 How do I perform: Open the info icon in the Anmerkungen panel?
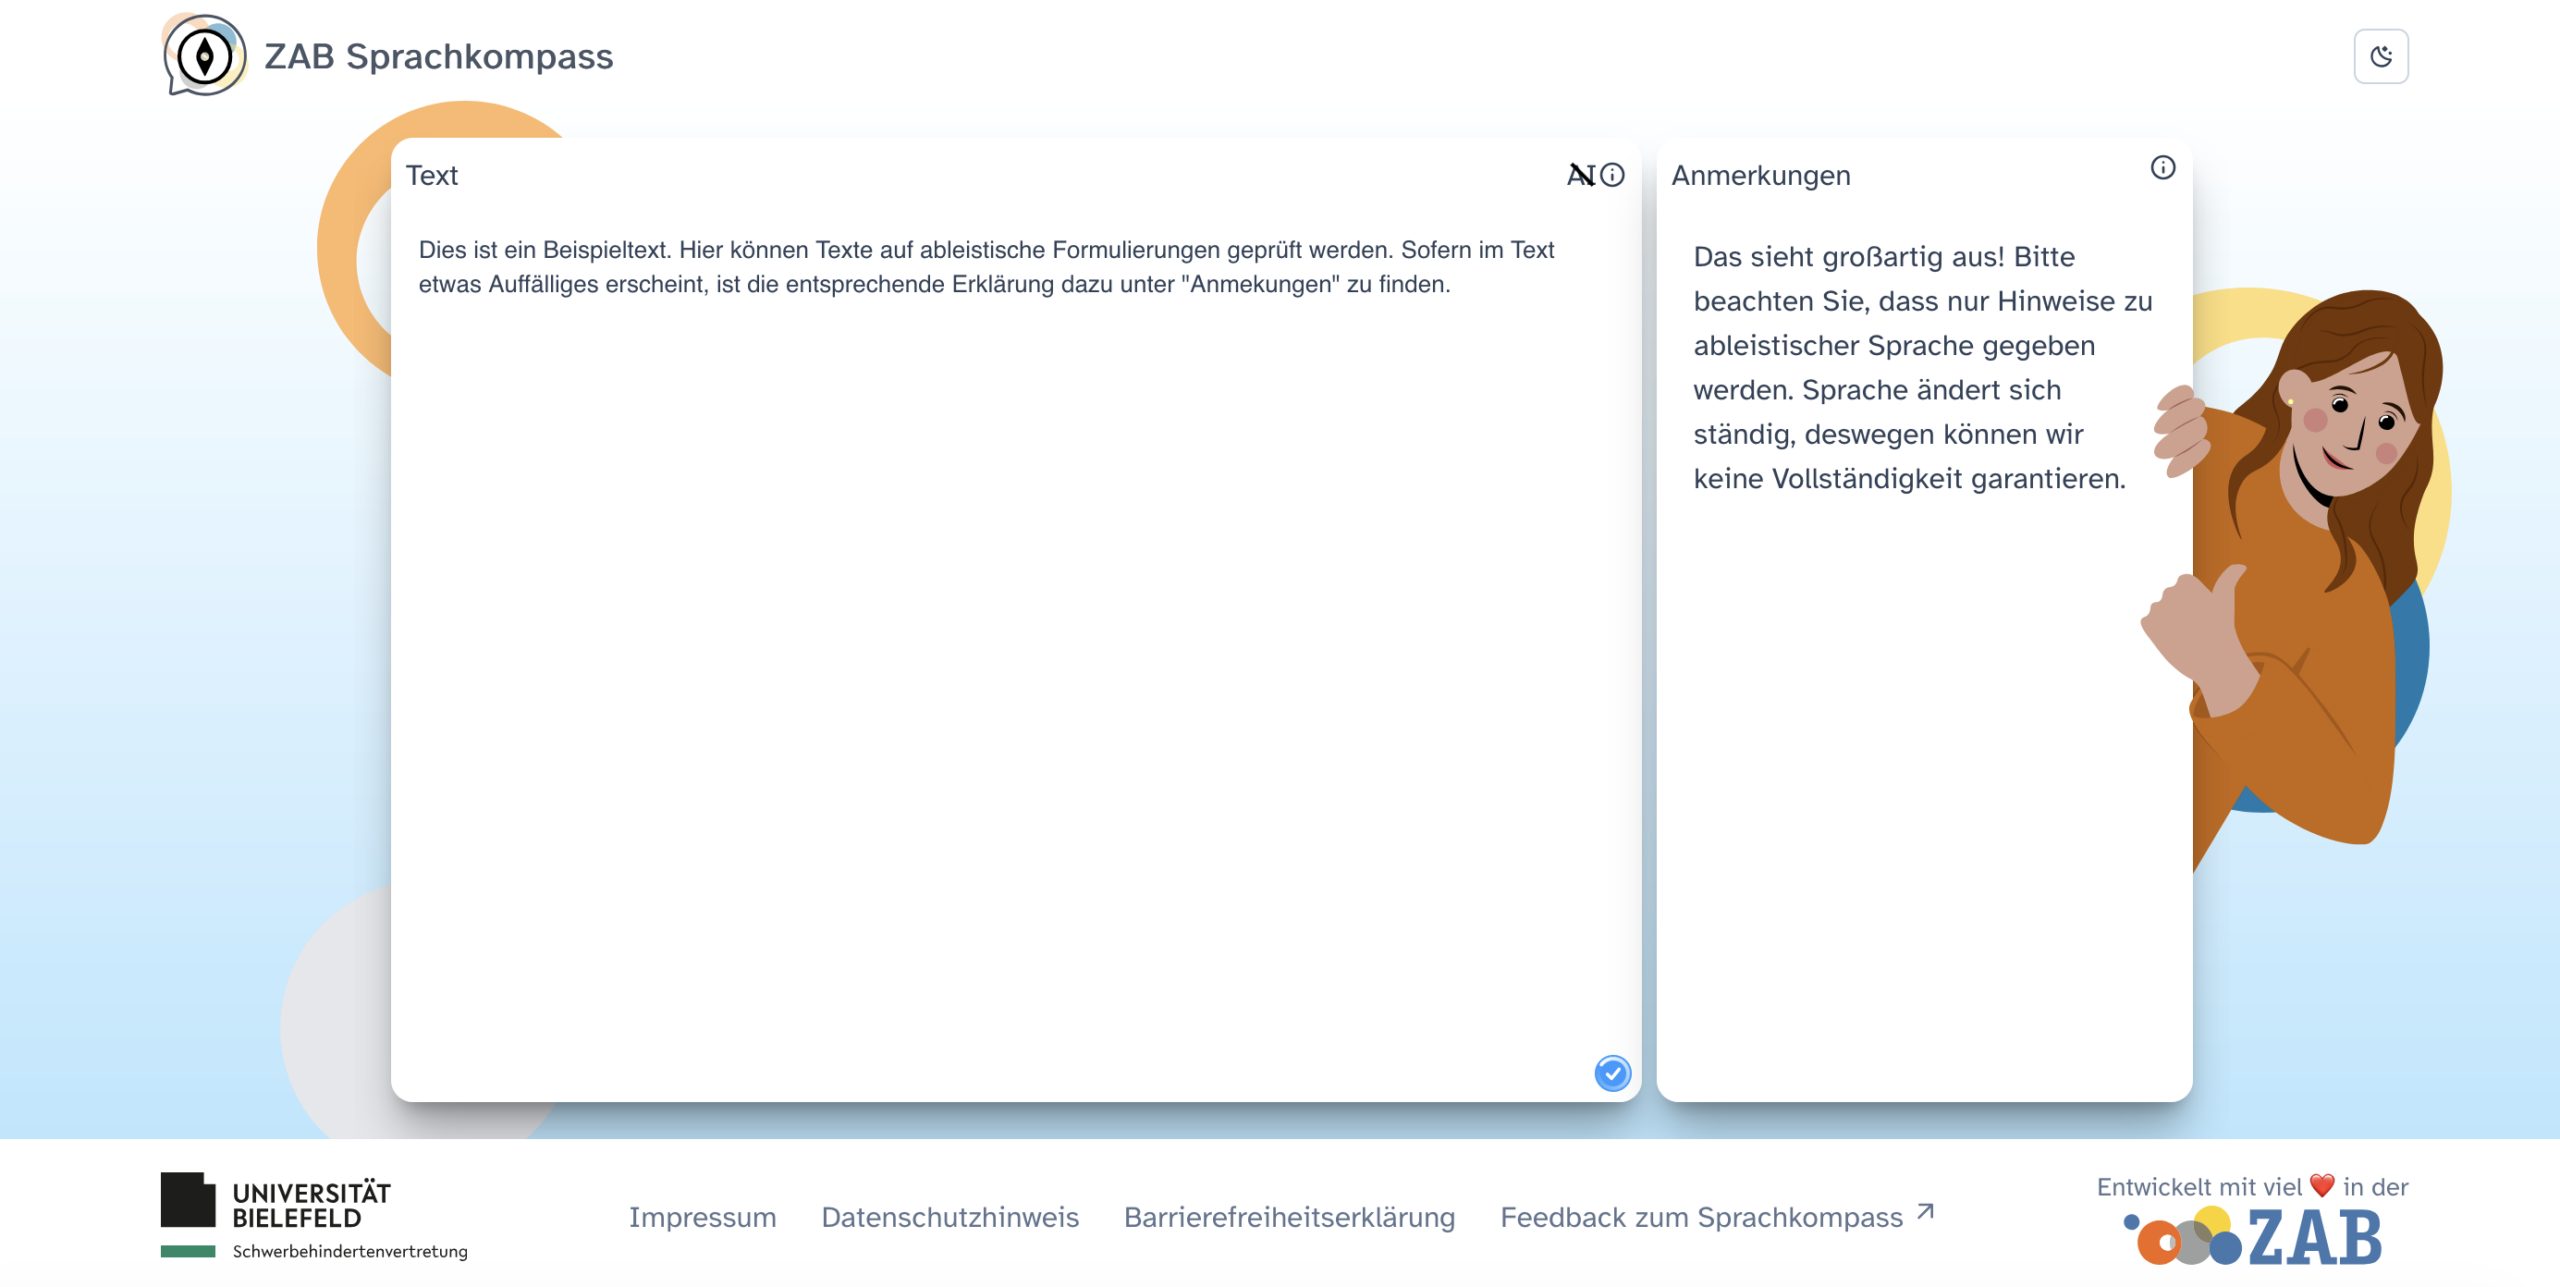click(2162, 168)
